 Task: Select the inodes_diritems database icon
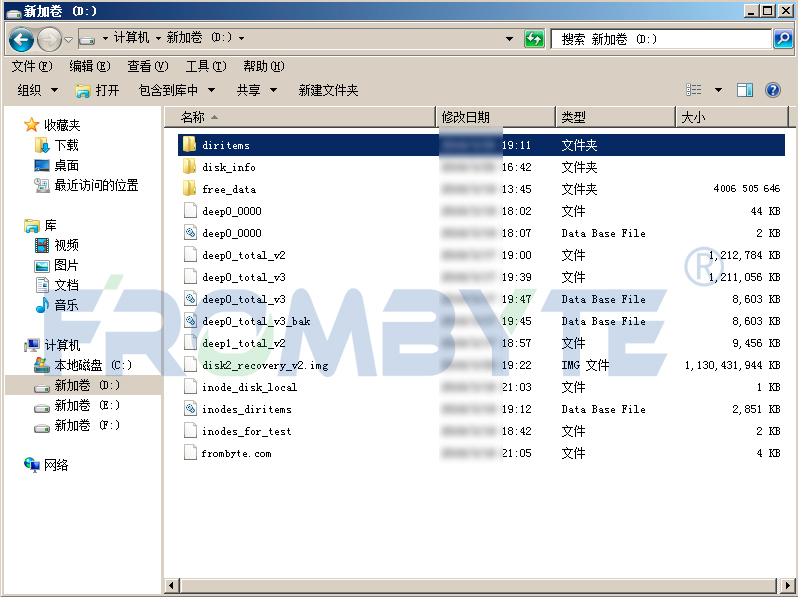coord(190,409)
